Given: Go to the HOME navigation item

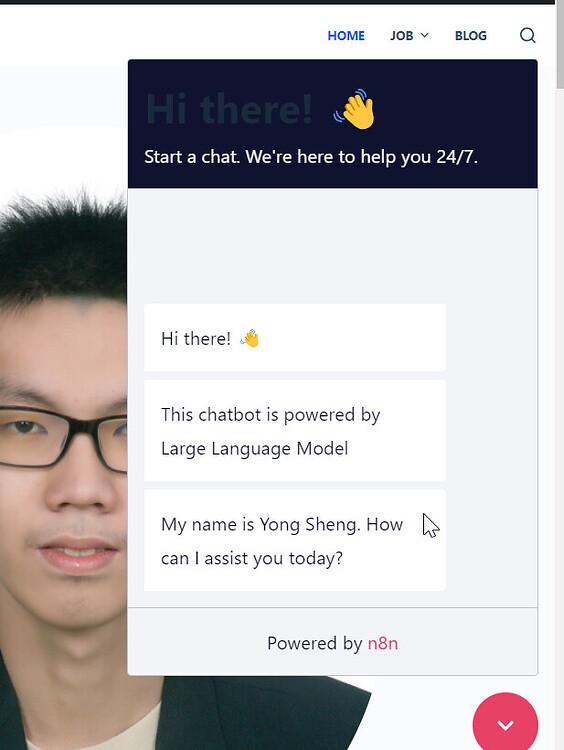Looking at the screenshot, I should coord(346,35).
